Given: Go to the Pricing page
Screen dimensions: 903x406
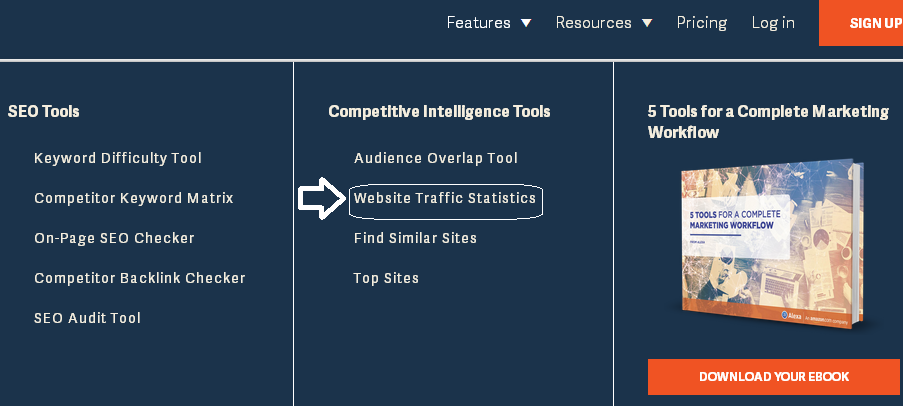Looking at the screenshot, I should point(701,22).
